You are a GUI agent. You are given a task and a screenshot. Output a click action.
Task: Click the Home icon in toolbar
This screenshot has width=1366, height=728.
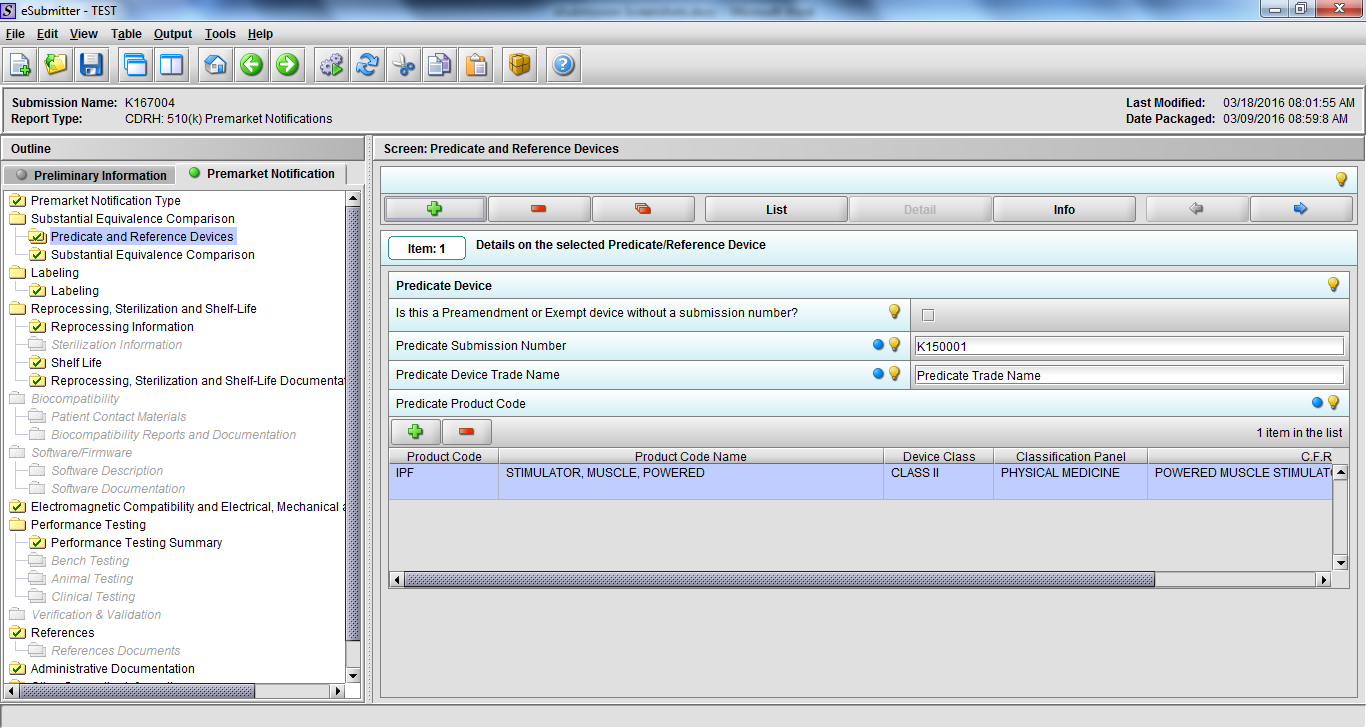(215, 65)
